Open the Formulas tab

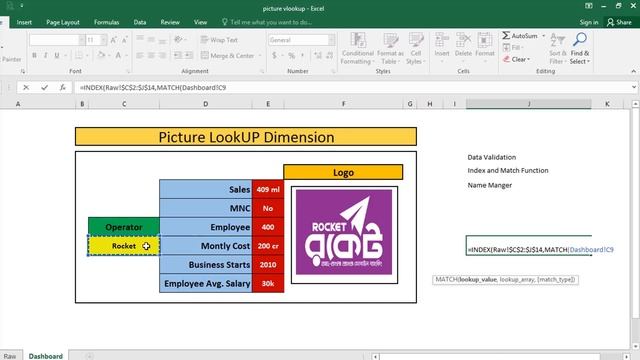coord(107,22)
